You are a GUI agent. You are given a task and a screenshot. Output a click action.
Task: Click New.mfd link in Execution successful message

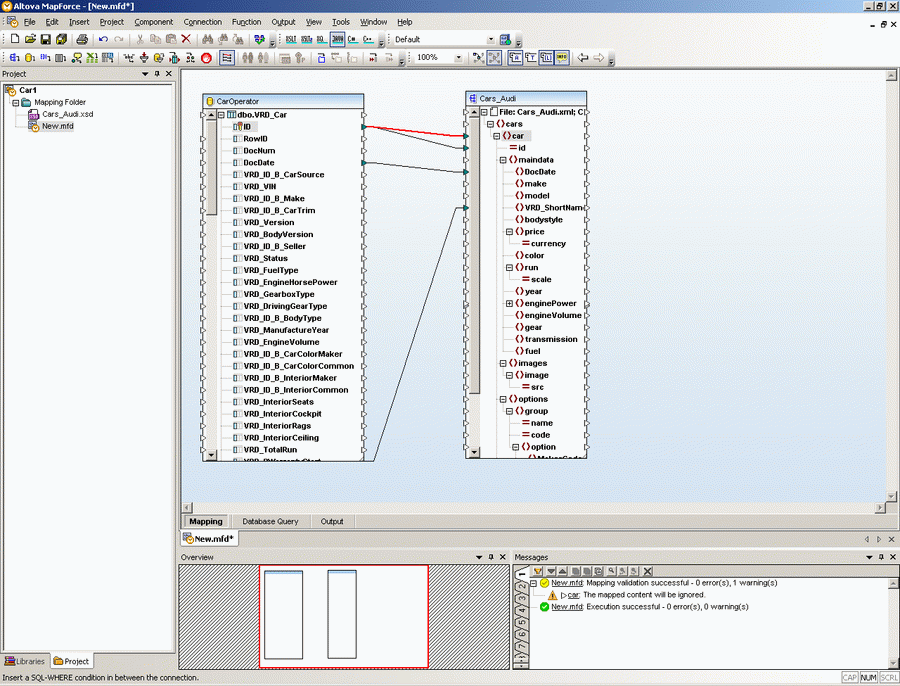point(567,607)
